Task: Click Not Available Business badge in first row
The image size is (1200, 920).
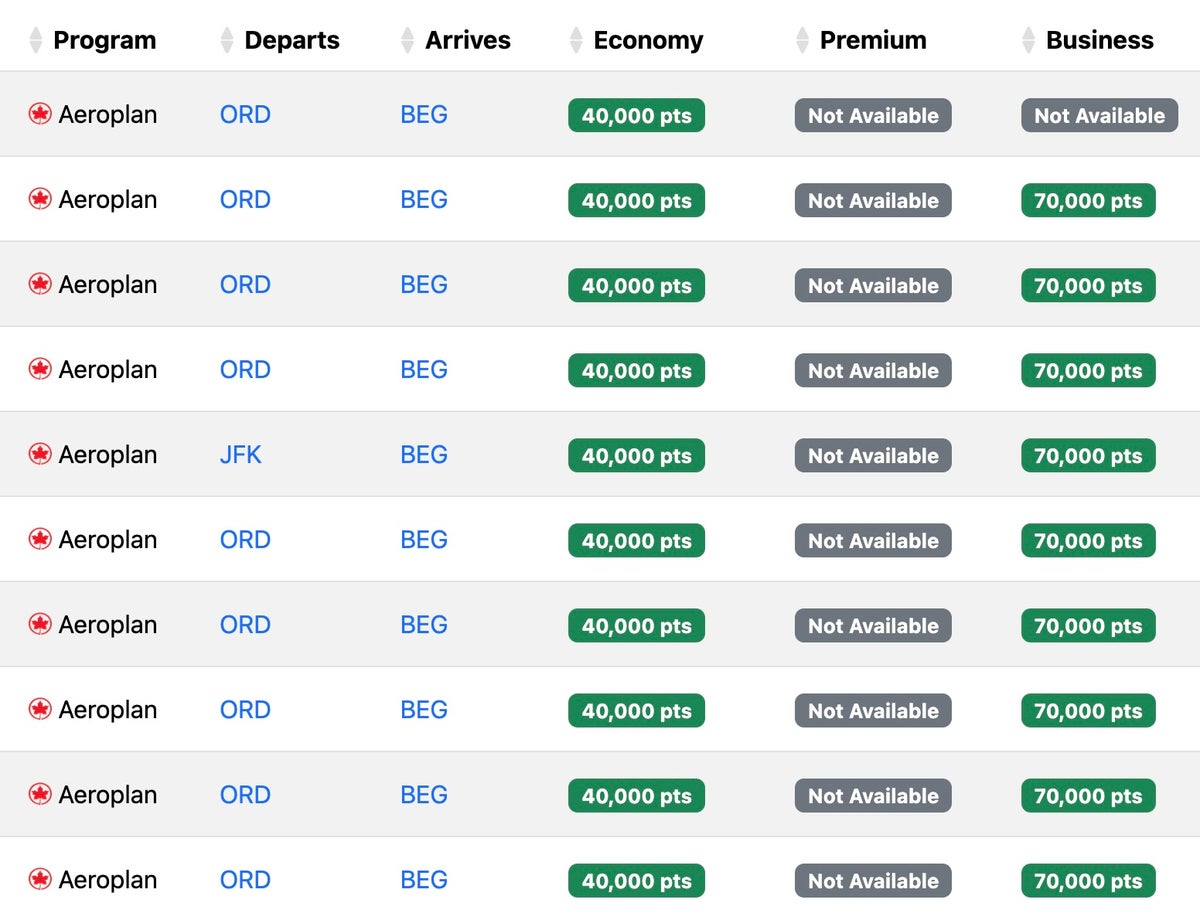Action: coord(1099,116)
